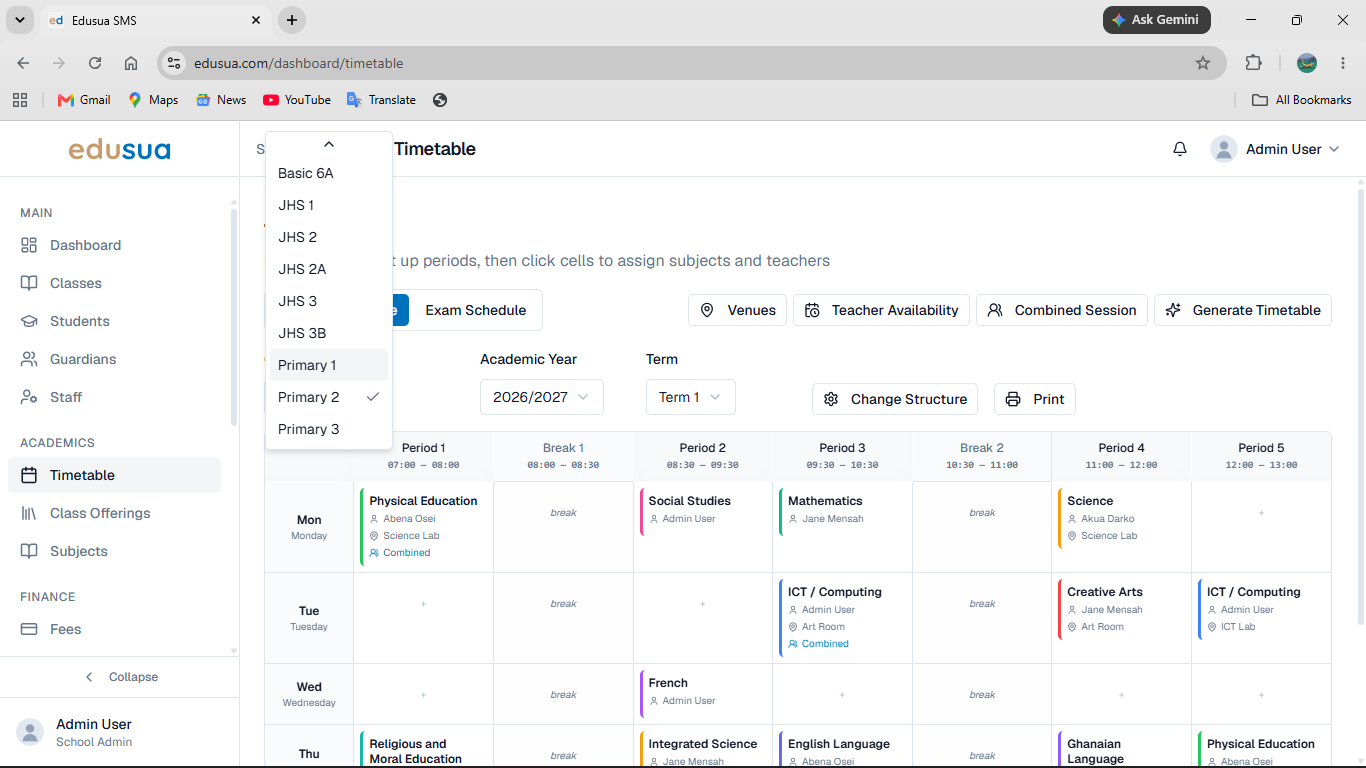Expand the Admin User account menu
1366x768 pixels.
pyautogui.click(x=1276, y=149)
